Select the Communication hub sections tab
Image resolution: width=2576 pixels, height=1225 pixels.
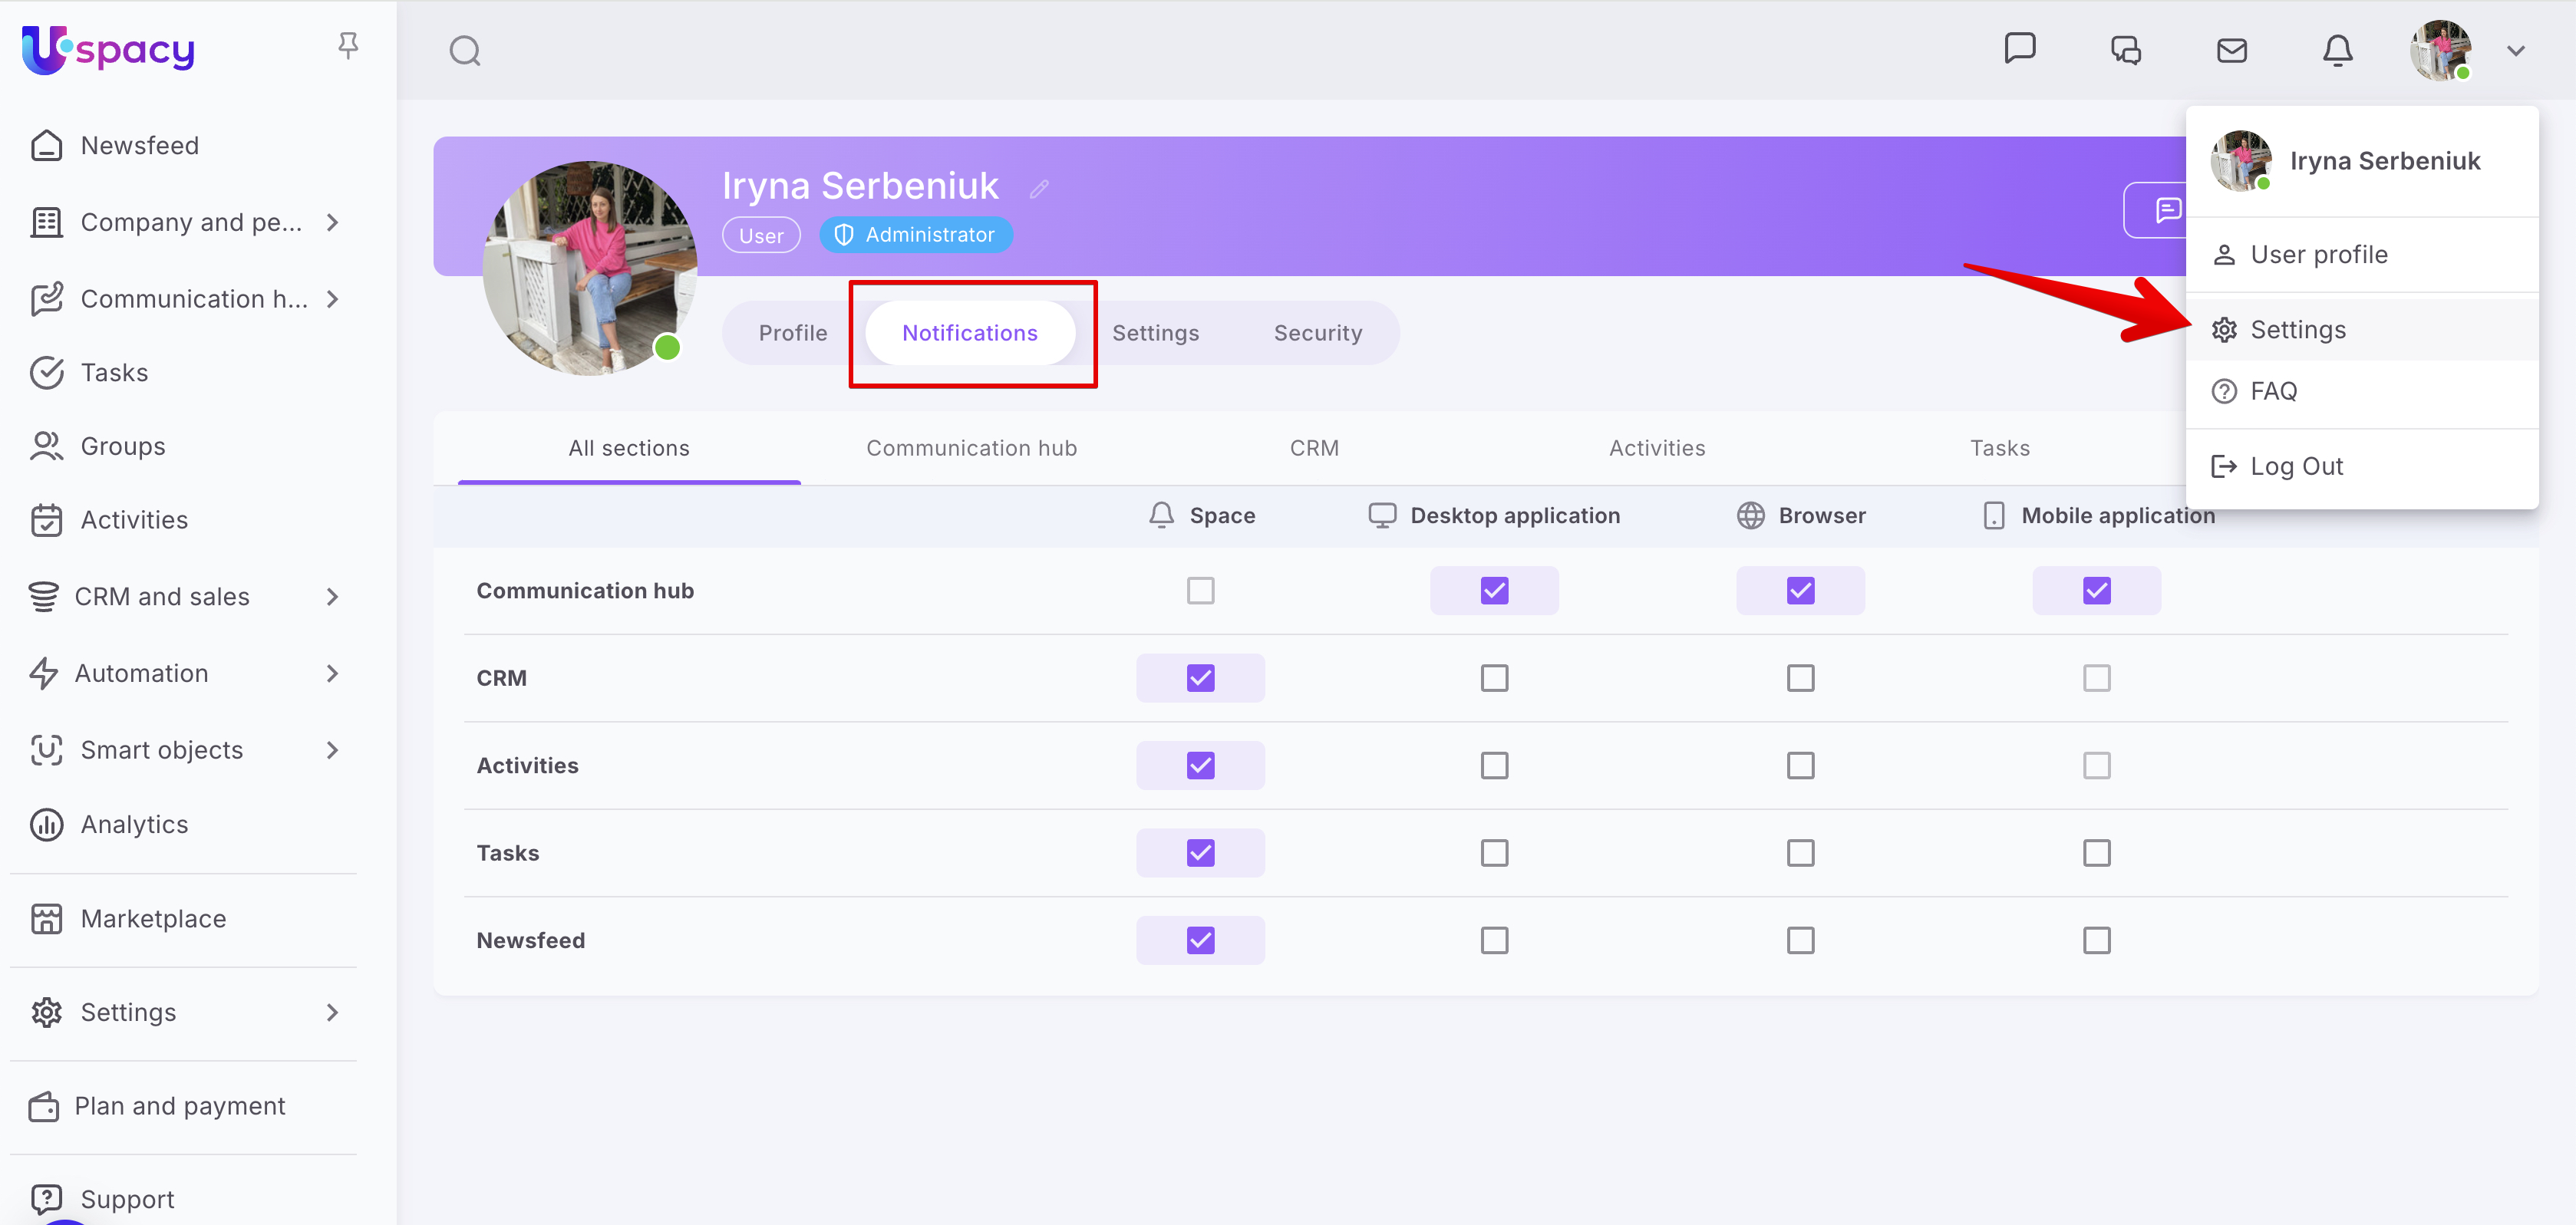971,448
